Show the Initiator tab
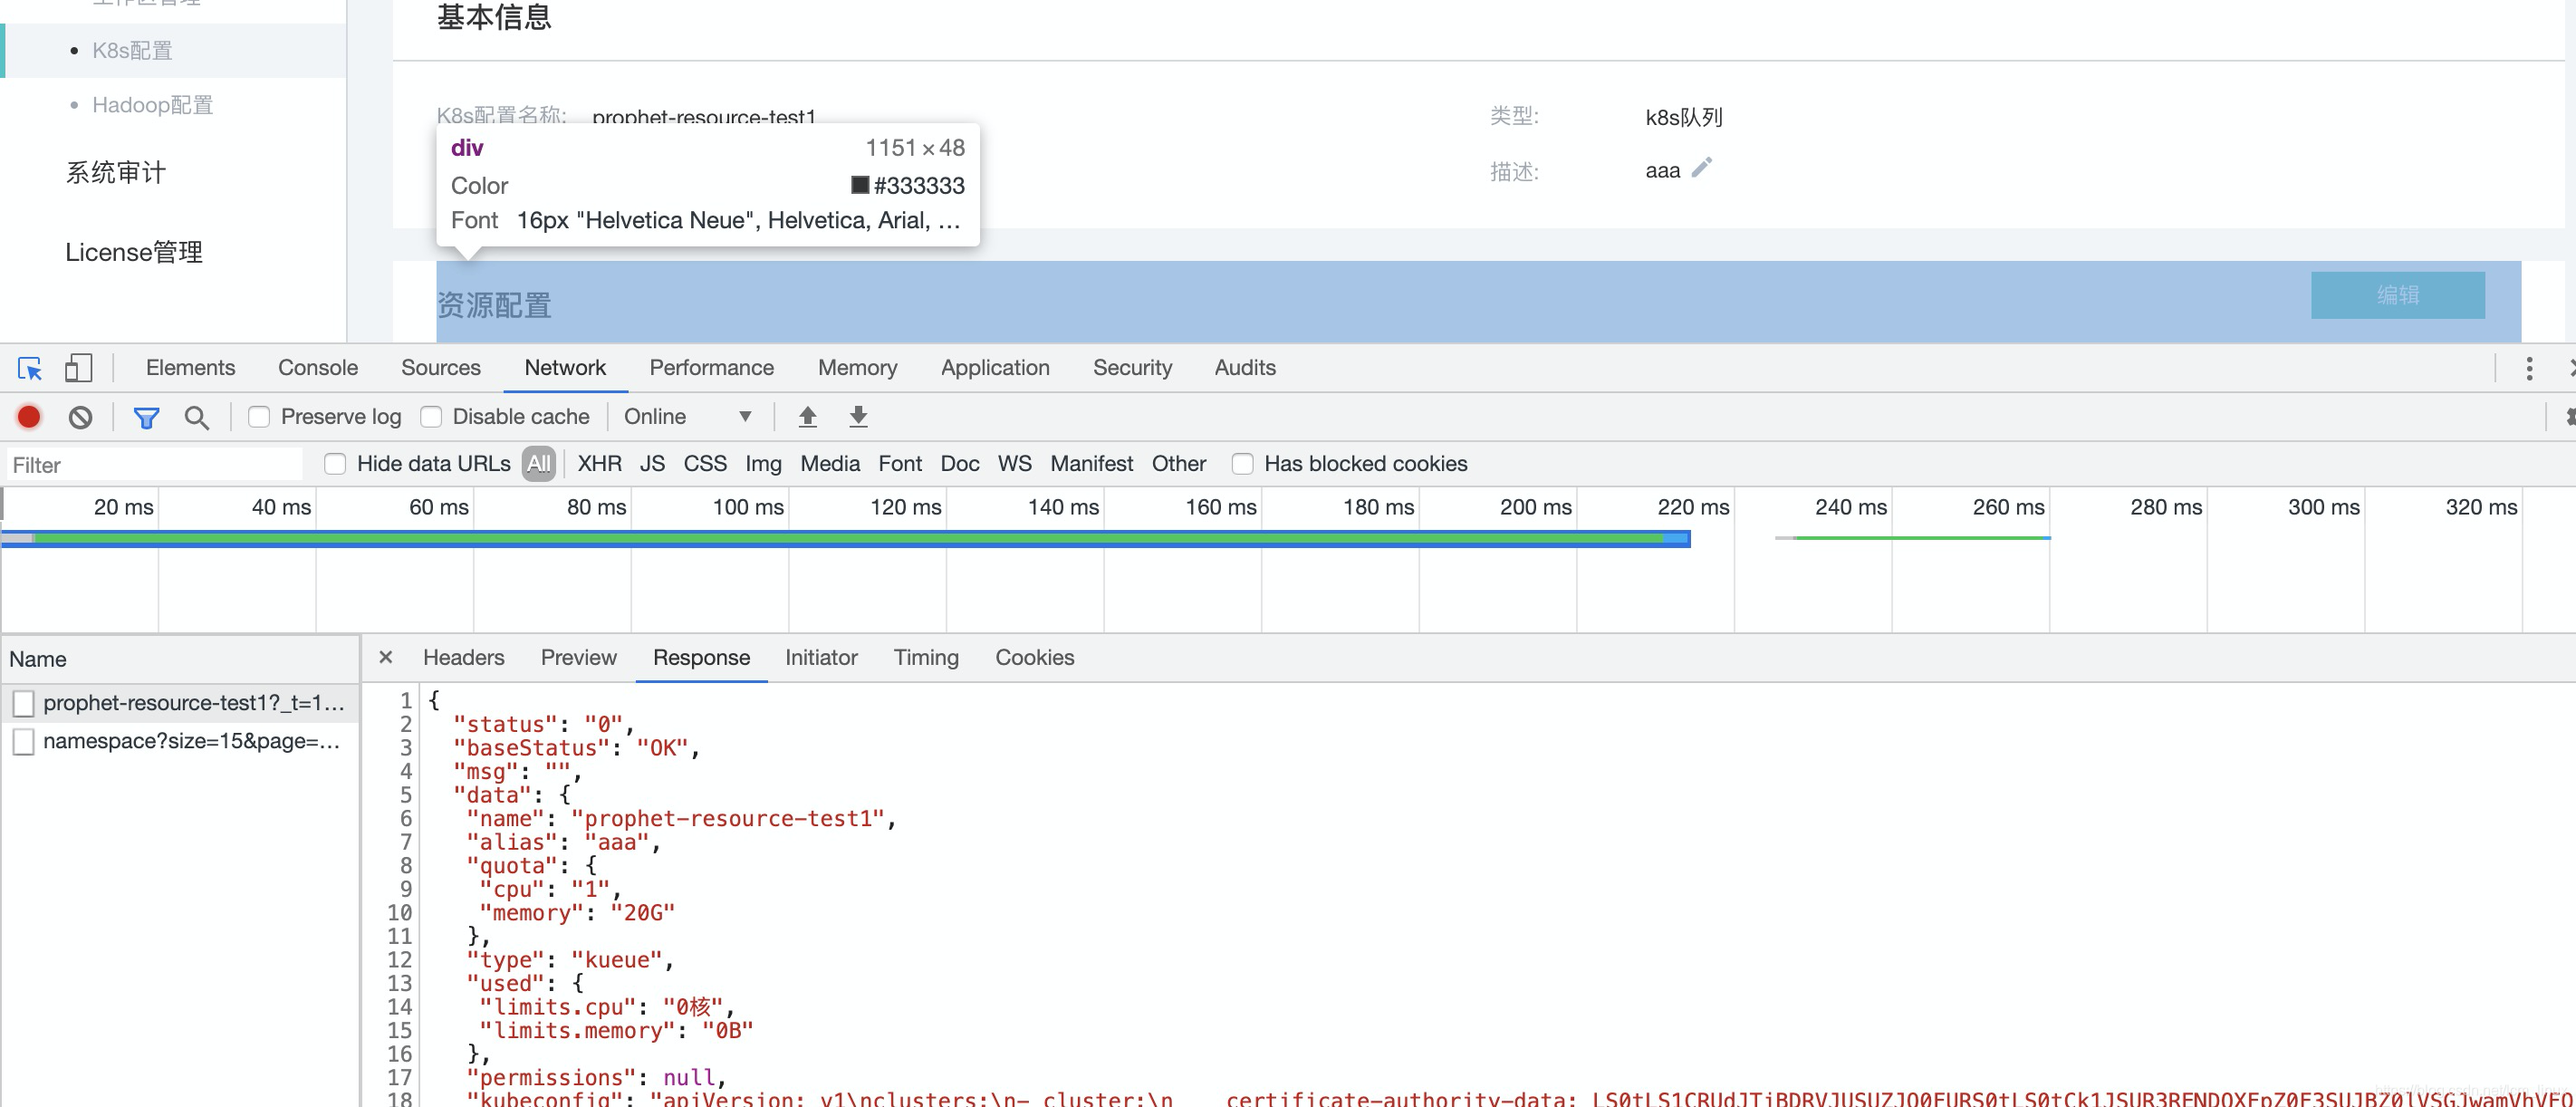The height and width of the screenshot is (1107, 2576). (x=821, y=657)
